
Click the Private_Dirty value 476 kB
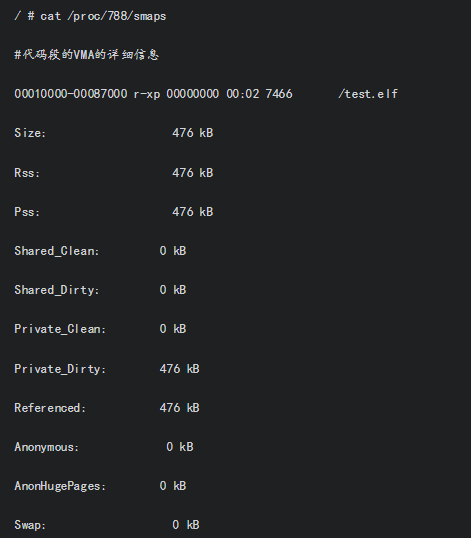point(179,369)
